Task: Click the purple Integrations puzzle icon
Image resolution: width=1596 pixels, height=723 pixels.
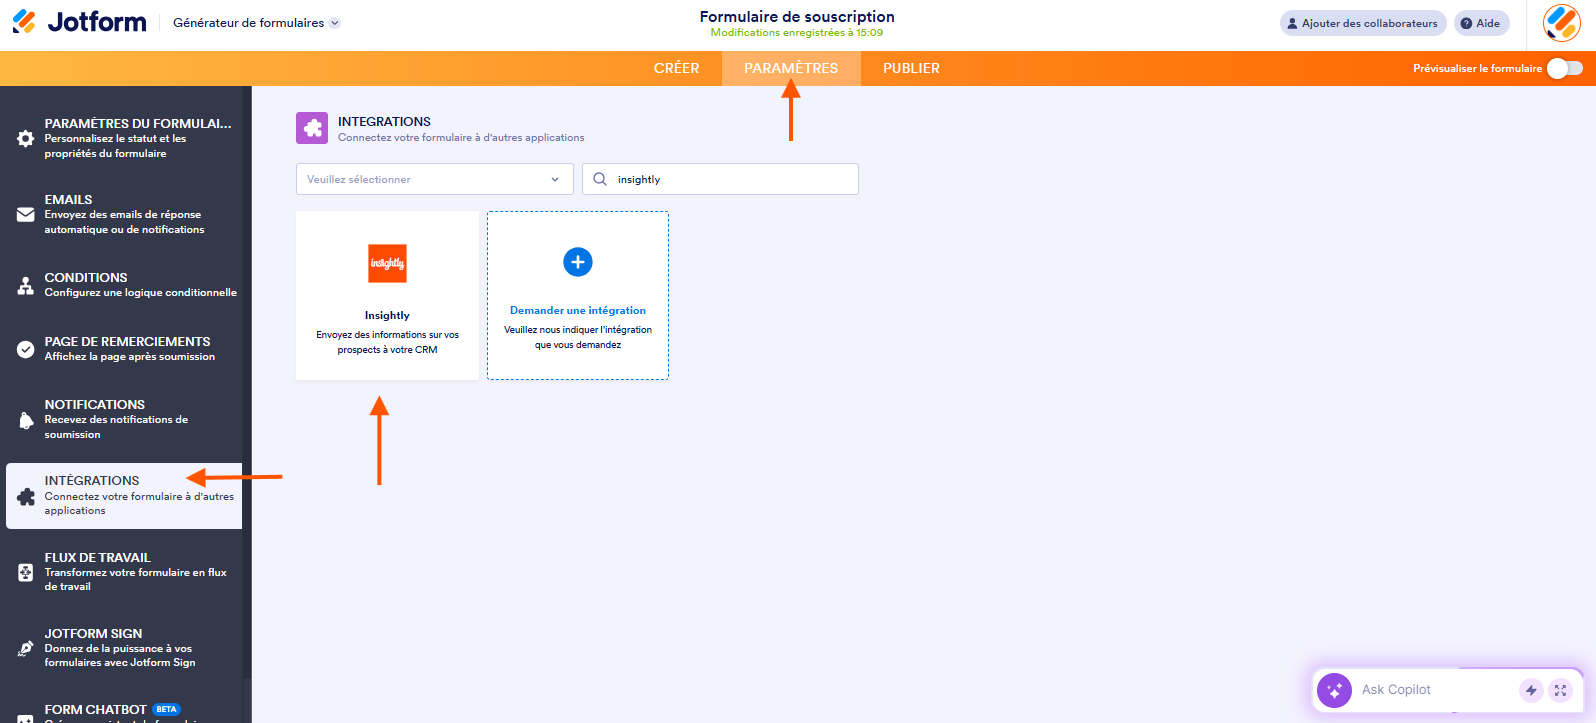Action: point(312,128)
